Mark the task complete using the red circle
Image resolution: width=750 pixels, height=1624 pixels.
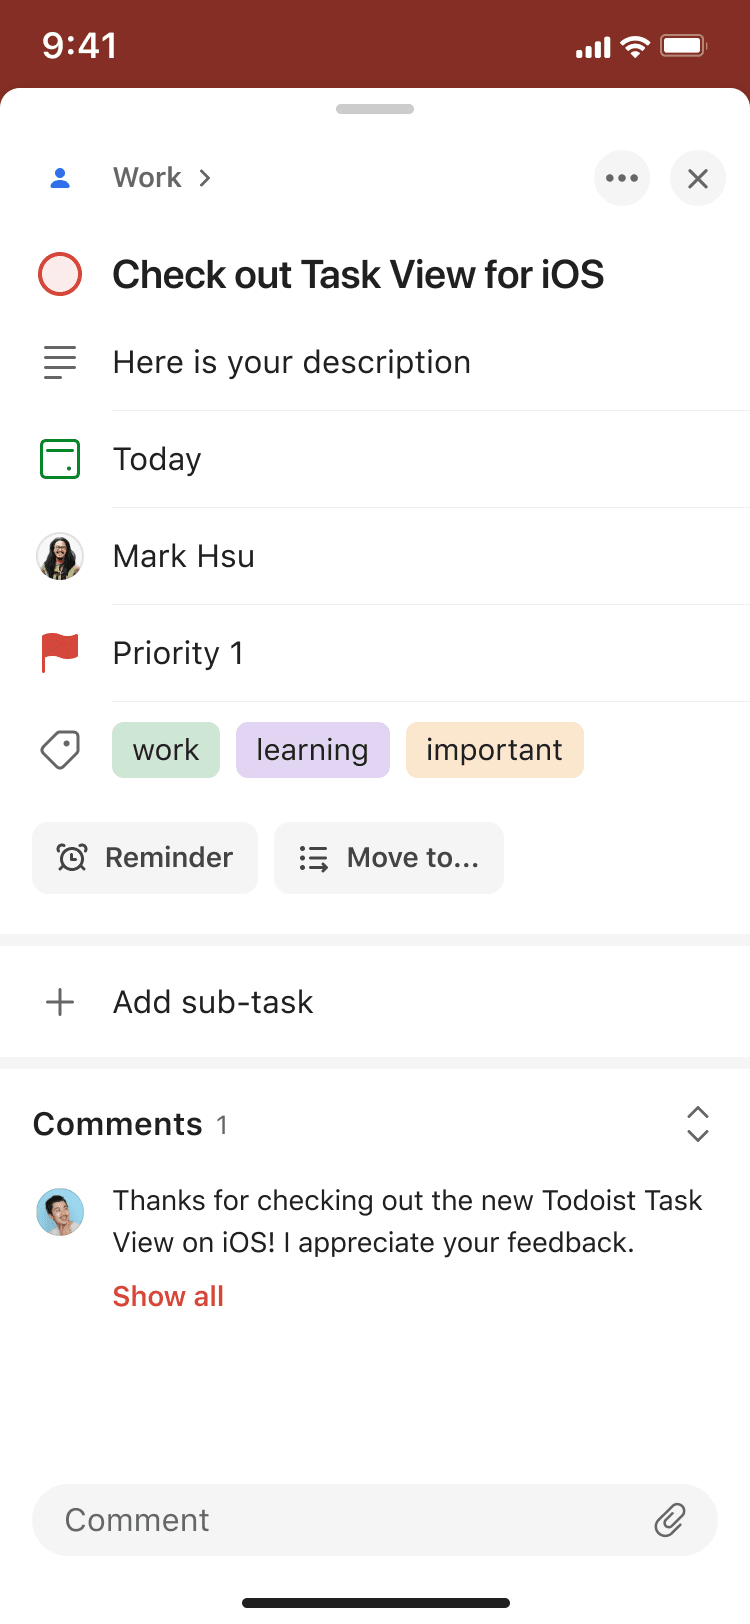pos(59,274)
